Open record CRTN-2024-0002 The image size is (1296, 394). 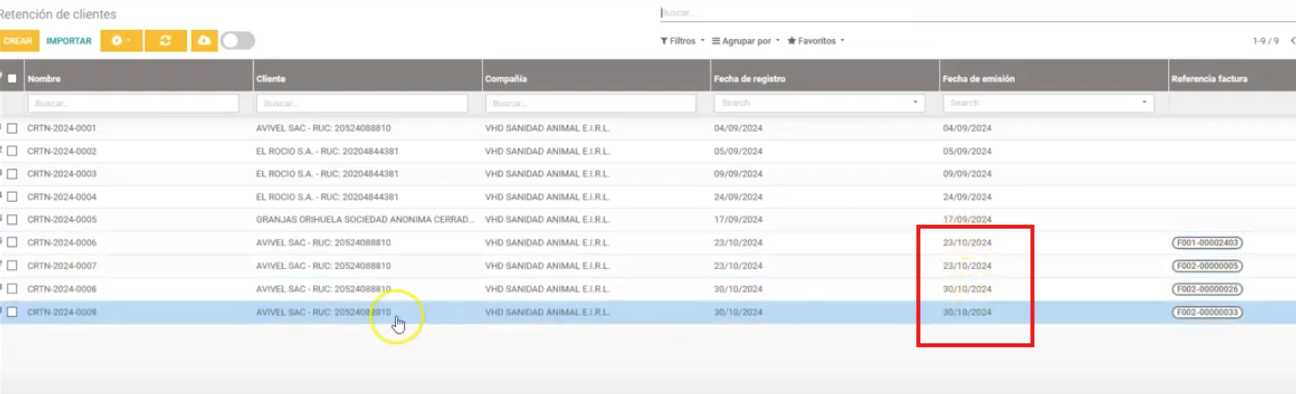click(x=62, y=151)
